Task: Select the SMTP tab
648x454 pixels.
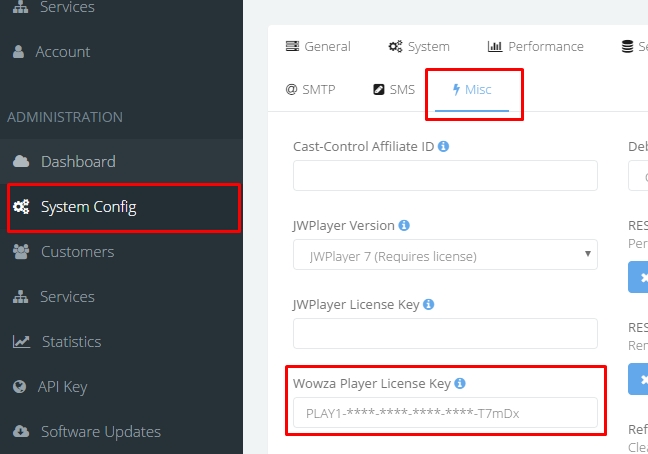Action: click(310, 89)
